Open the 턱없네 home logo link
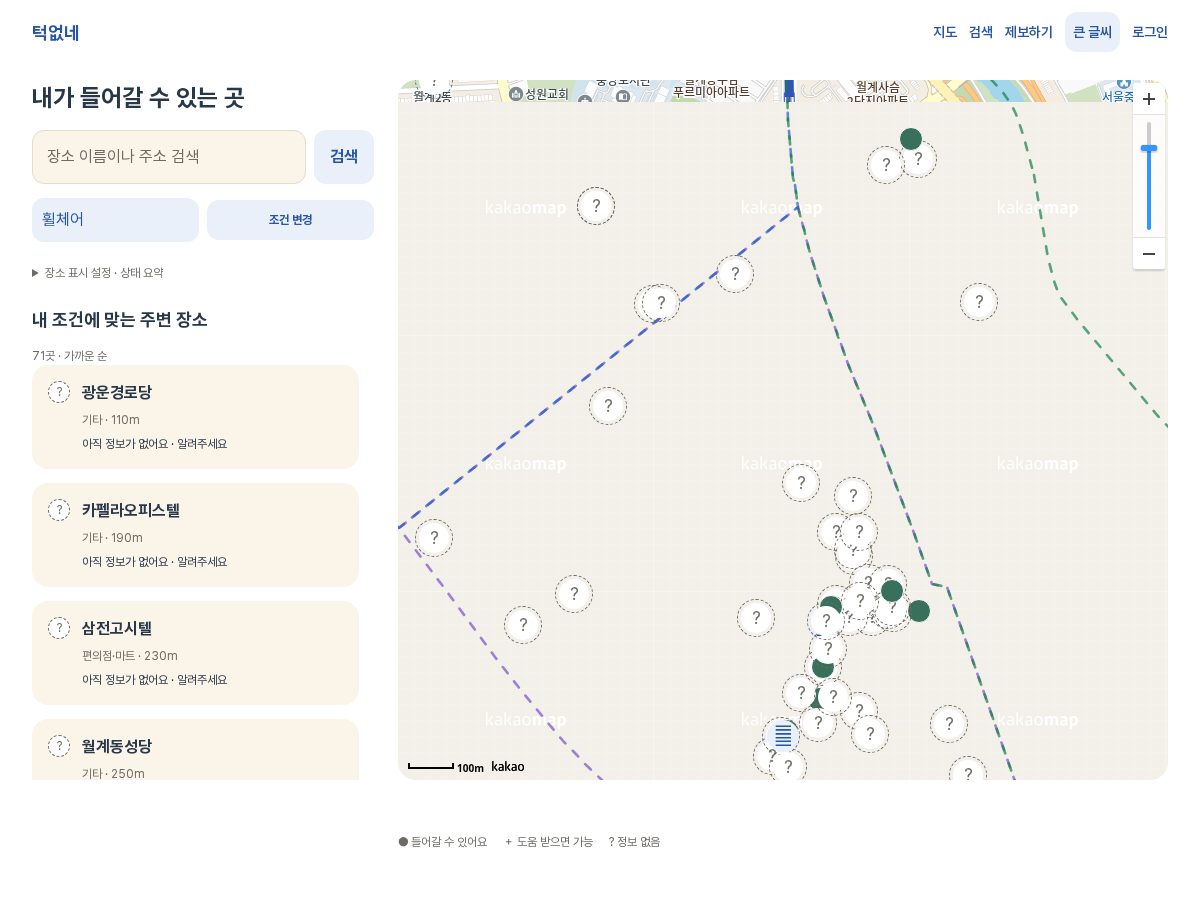Viewport: 1200px width, 900px height. pos(55,32)
